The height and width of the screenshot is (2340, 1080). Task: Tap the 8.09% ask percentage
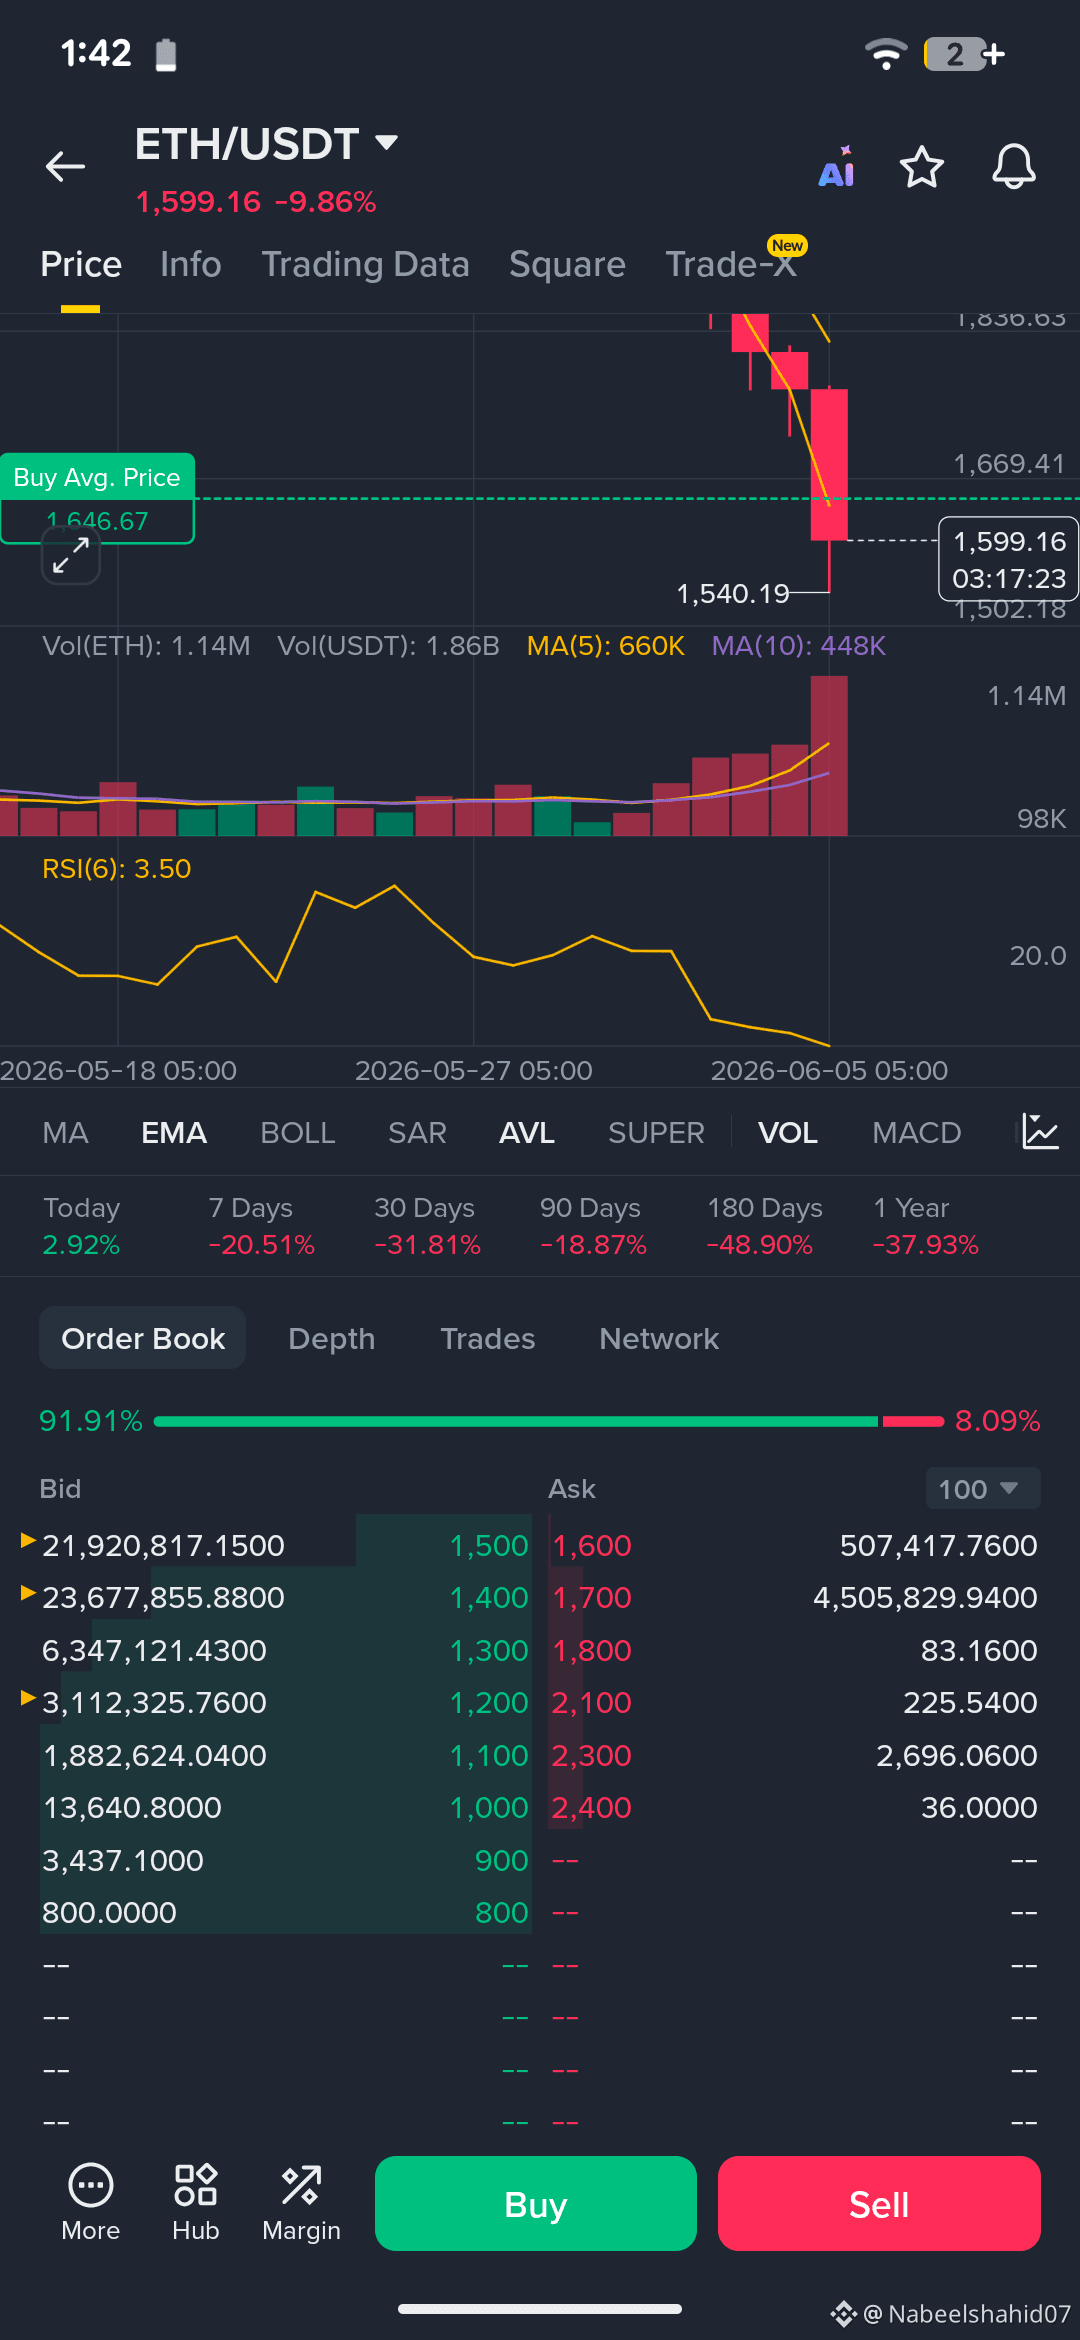(998, 1421)
